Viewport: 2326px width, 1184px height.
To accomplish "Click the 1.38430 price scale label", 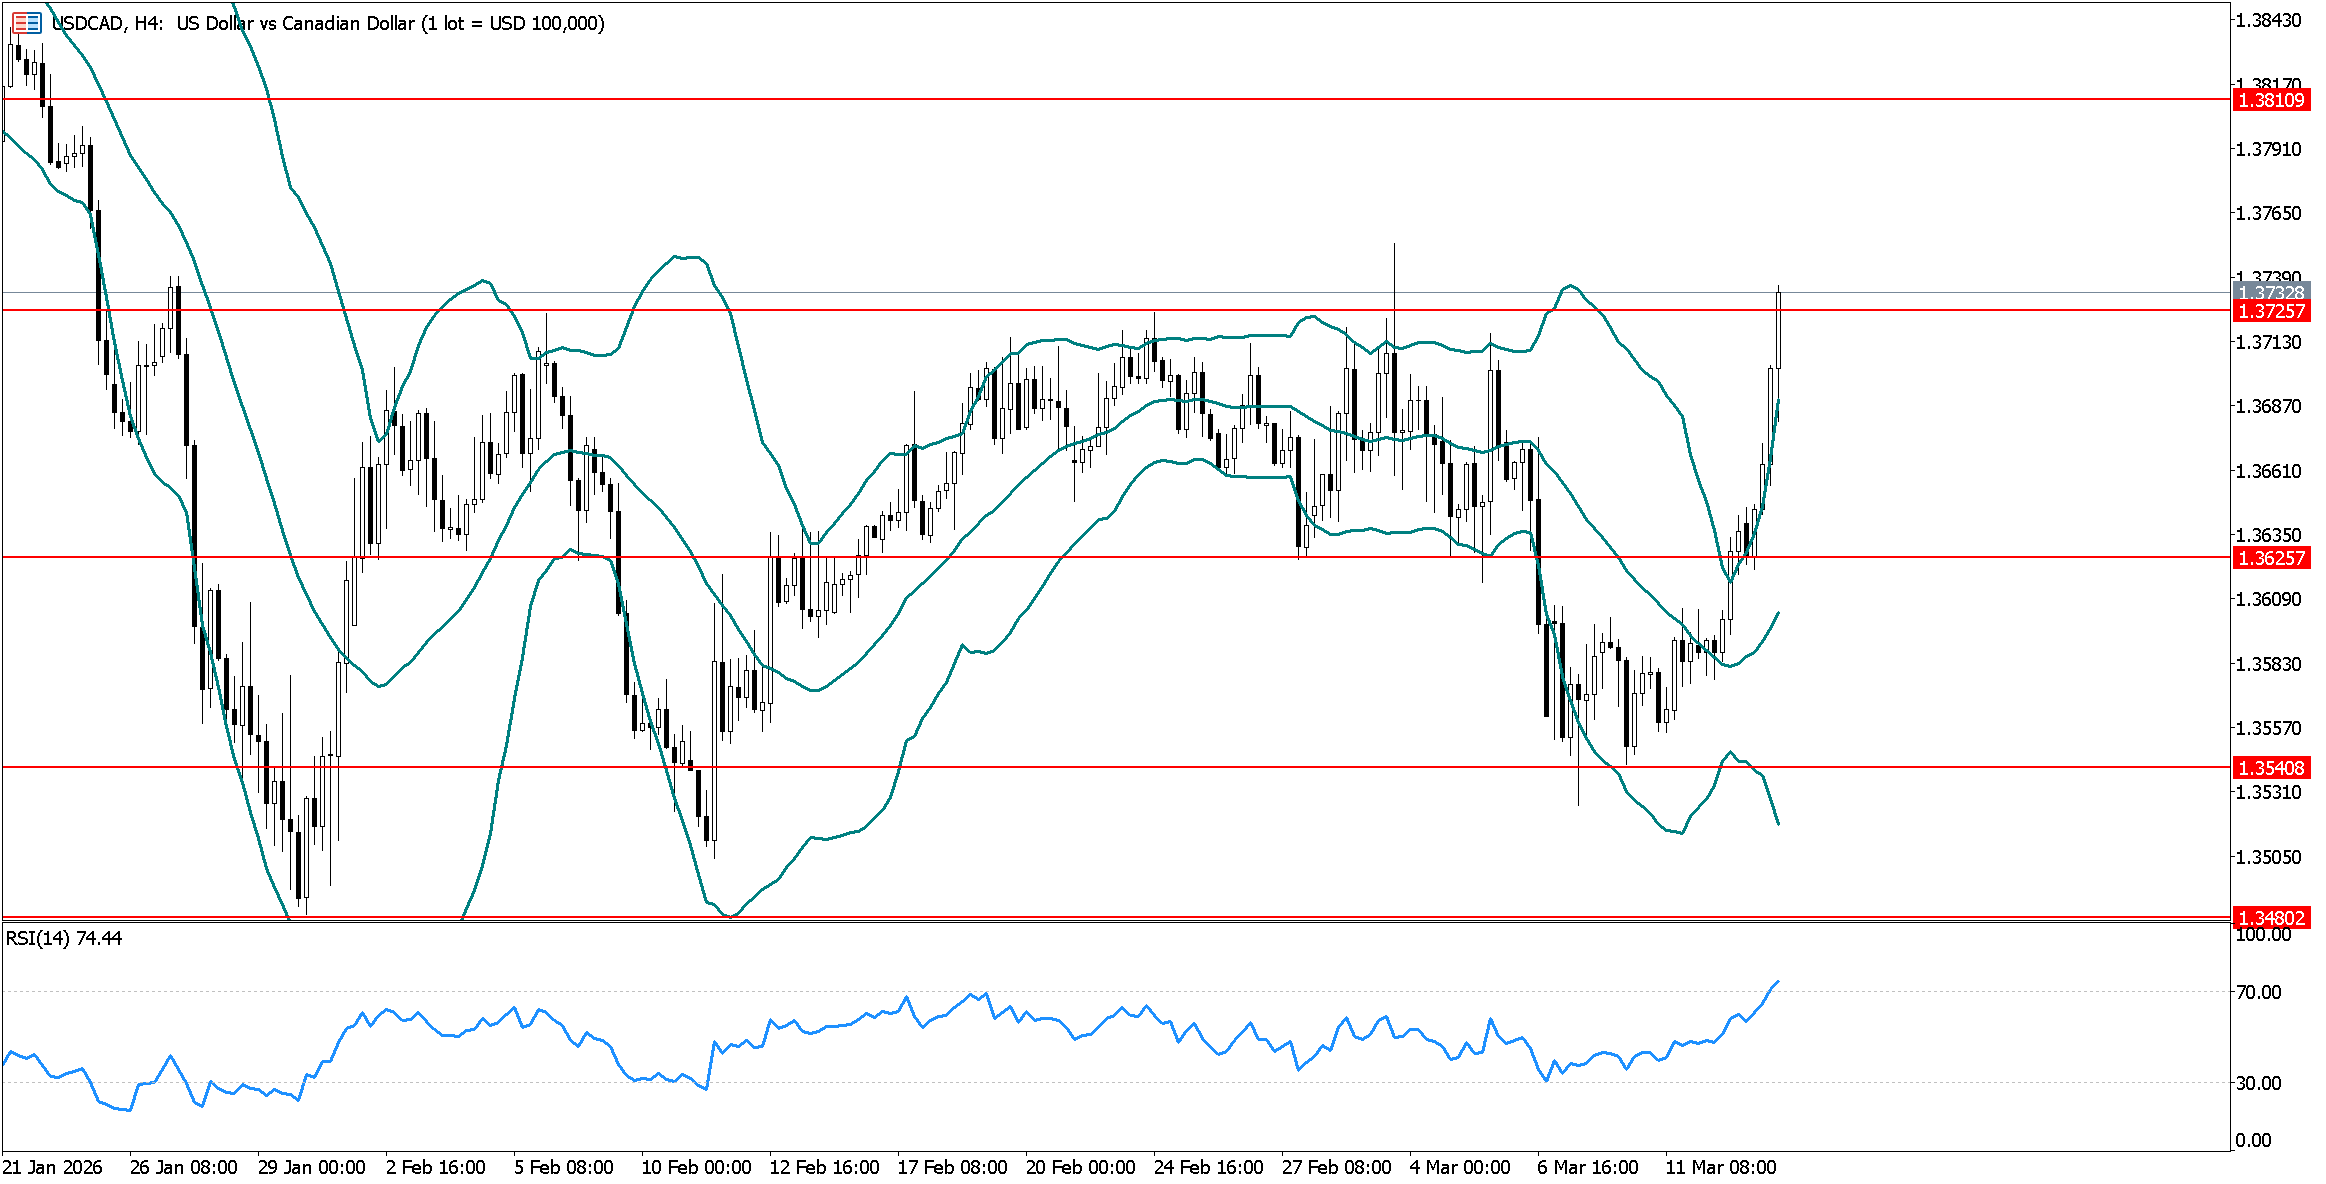I will 2268,20.
